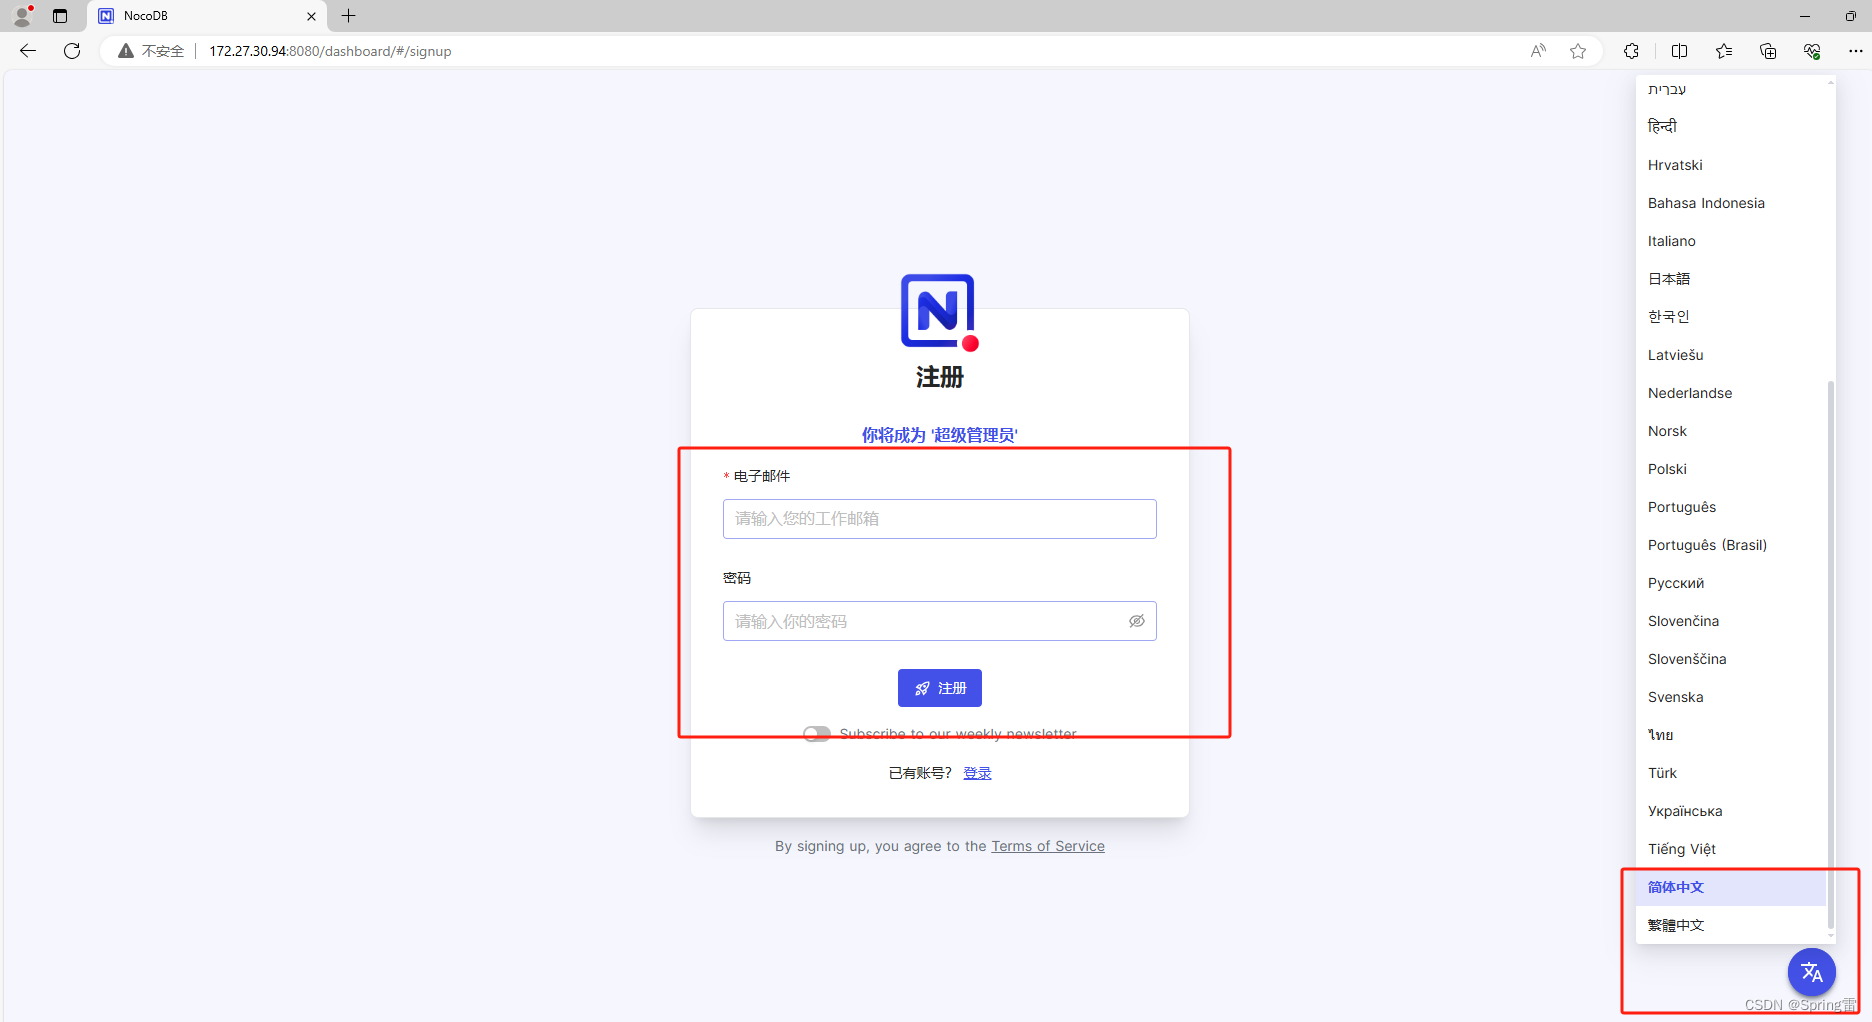Click the NocoDB logo on signup card
1872x1022 pixels.
[x=939, y=312]
